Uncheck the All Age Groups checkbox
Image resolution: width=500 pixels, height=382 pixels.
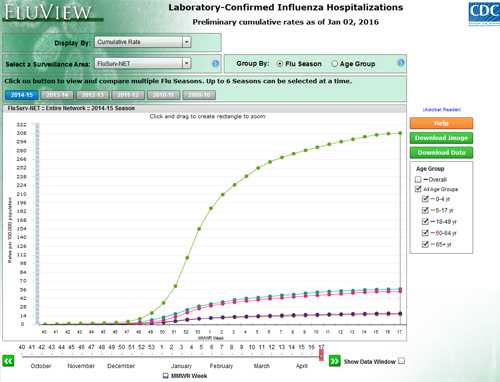click(x=418, y=189)
